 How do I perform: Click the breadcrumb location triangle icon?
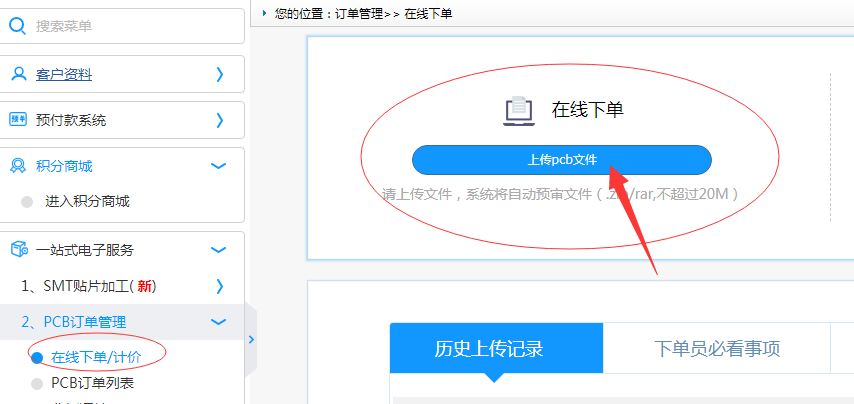tap(264, 13)
